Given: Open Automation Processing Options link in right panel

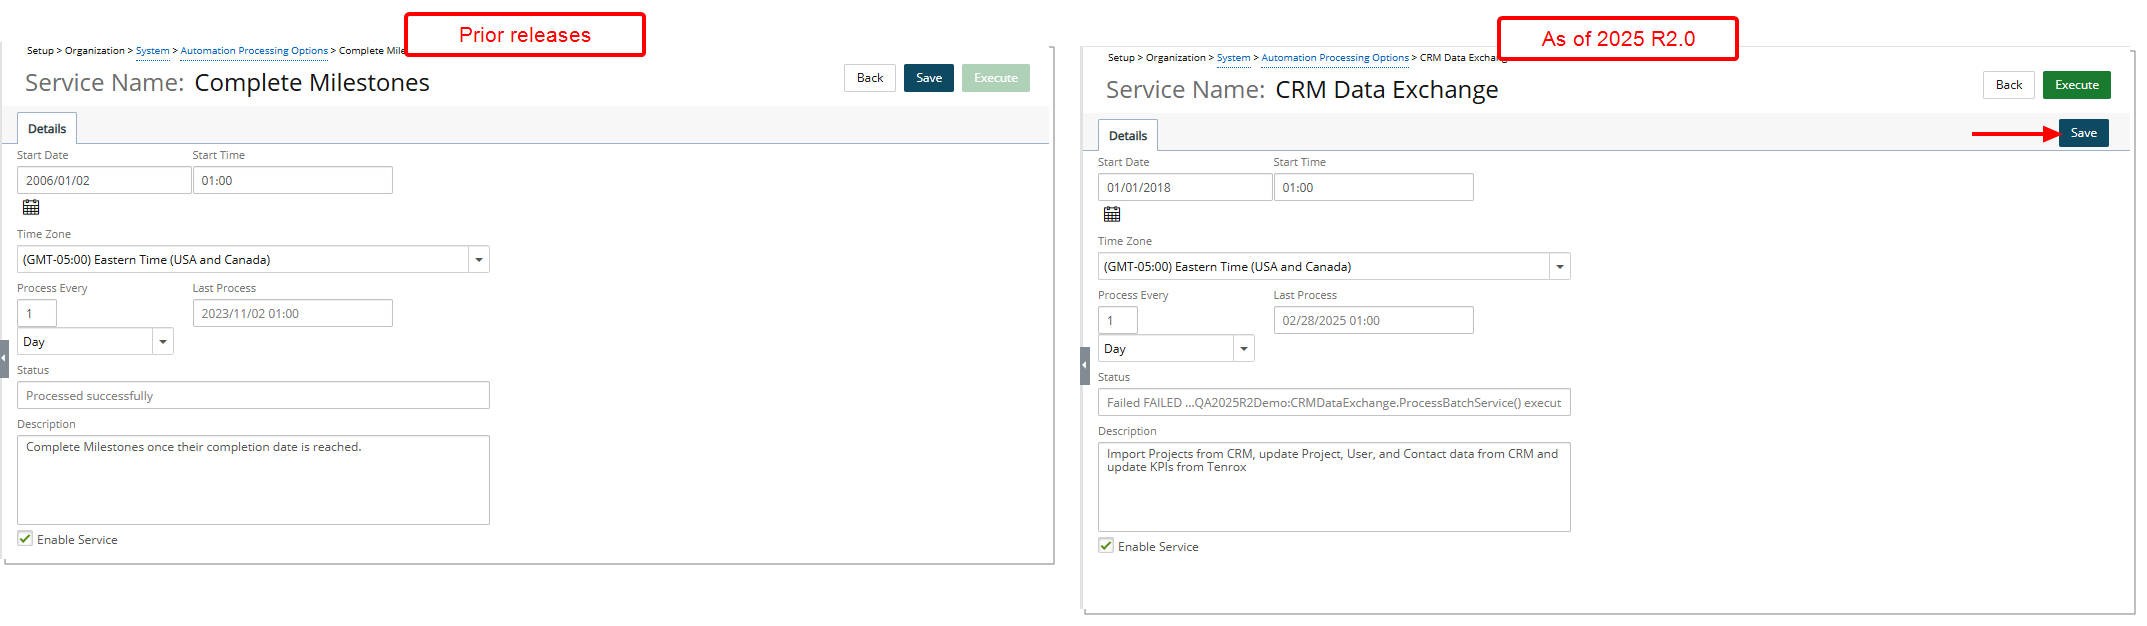Looking at the screenshot, I should (x=1335, y=58).
